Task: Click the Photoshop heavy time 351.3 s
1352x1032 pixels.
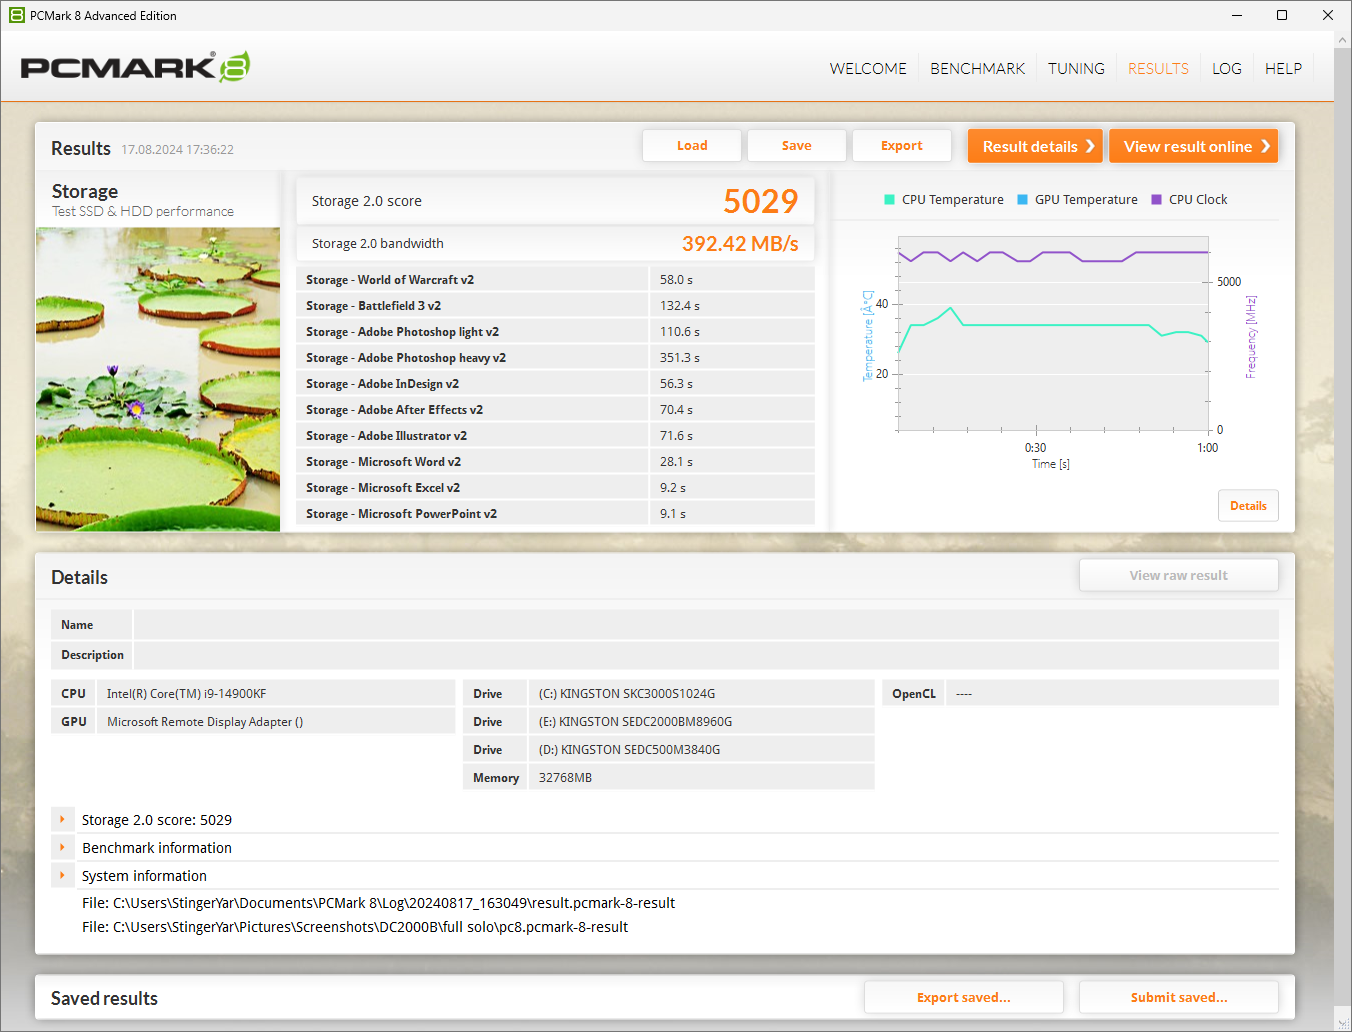Action: coord(680,358)
